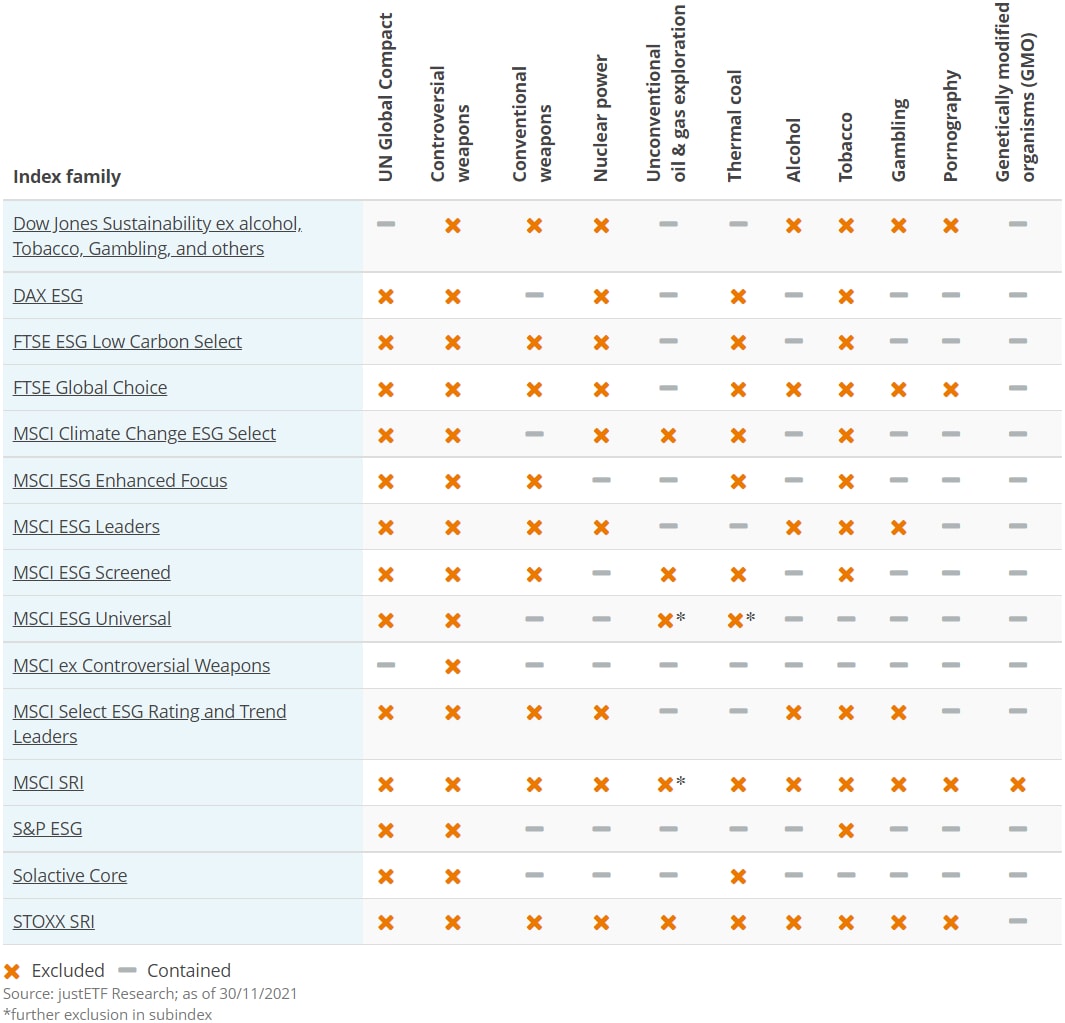Open the STOXX SRI index link
The image size is (1065, 1023).
(54, 922)
